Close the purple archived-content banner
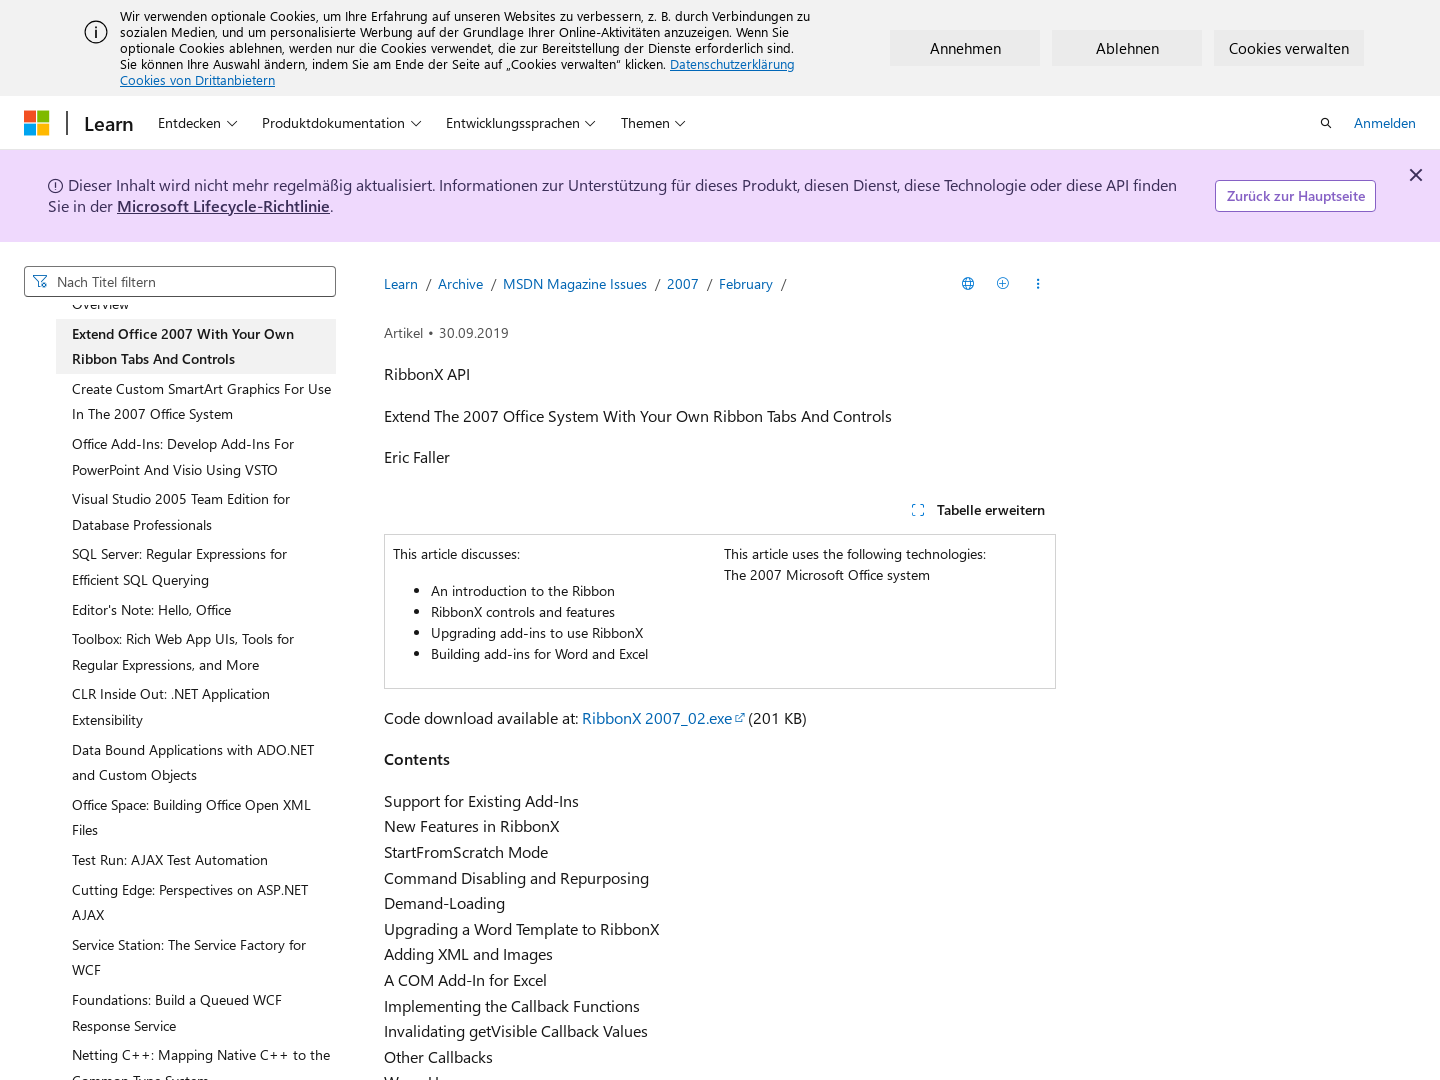Viewport: 1440px width, 1080px height. [x=1416, y=175]
